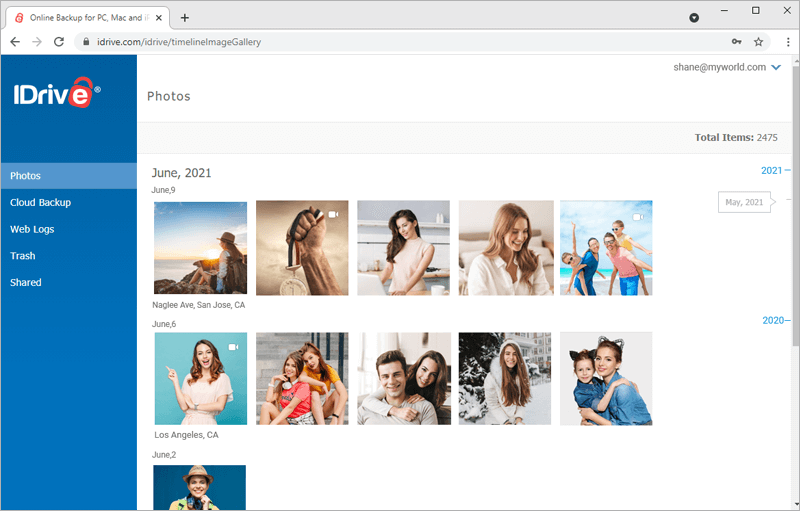This screenshot has width=800, height=511.
Task: Click the address bar URL field
Action: pos(403,42)
